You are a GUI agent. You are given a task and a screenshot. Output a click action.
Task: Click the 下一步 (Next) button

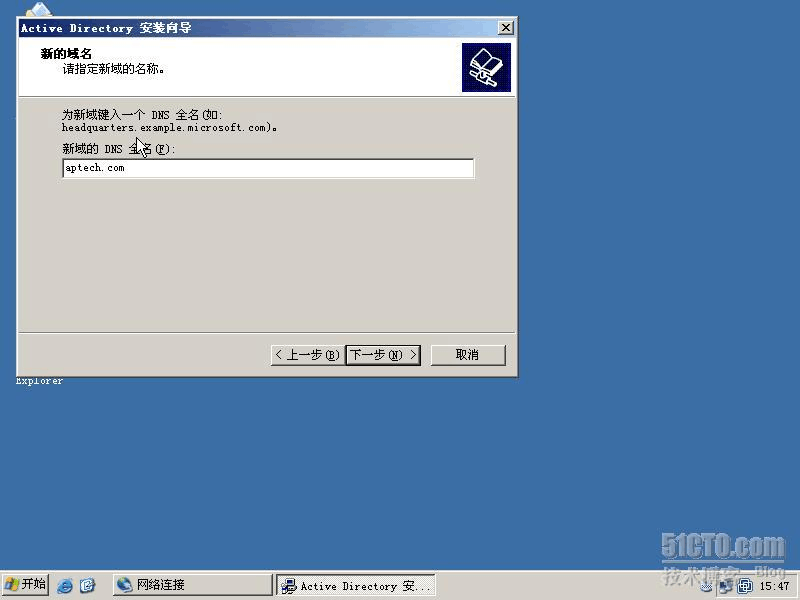click(383, 355)
